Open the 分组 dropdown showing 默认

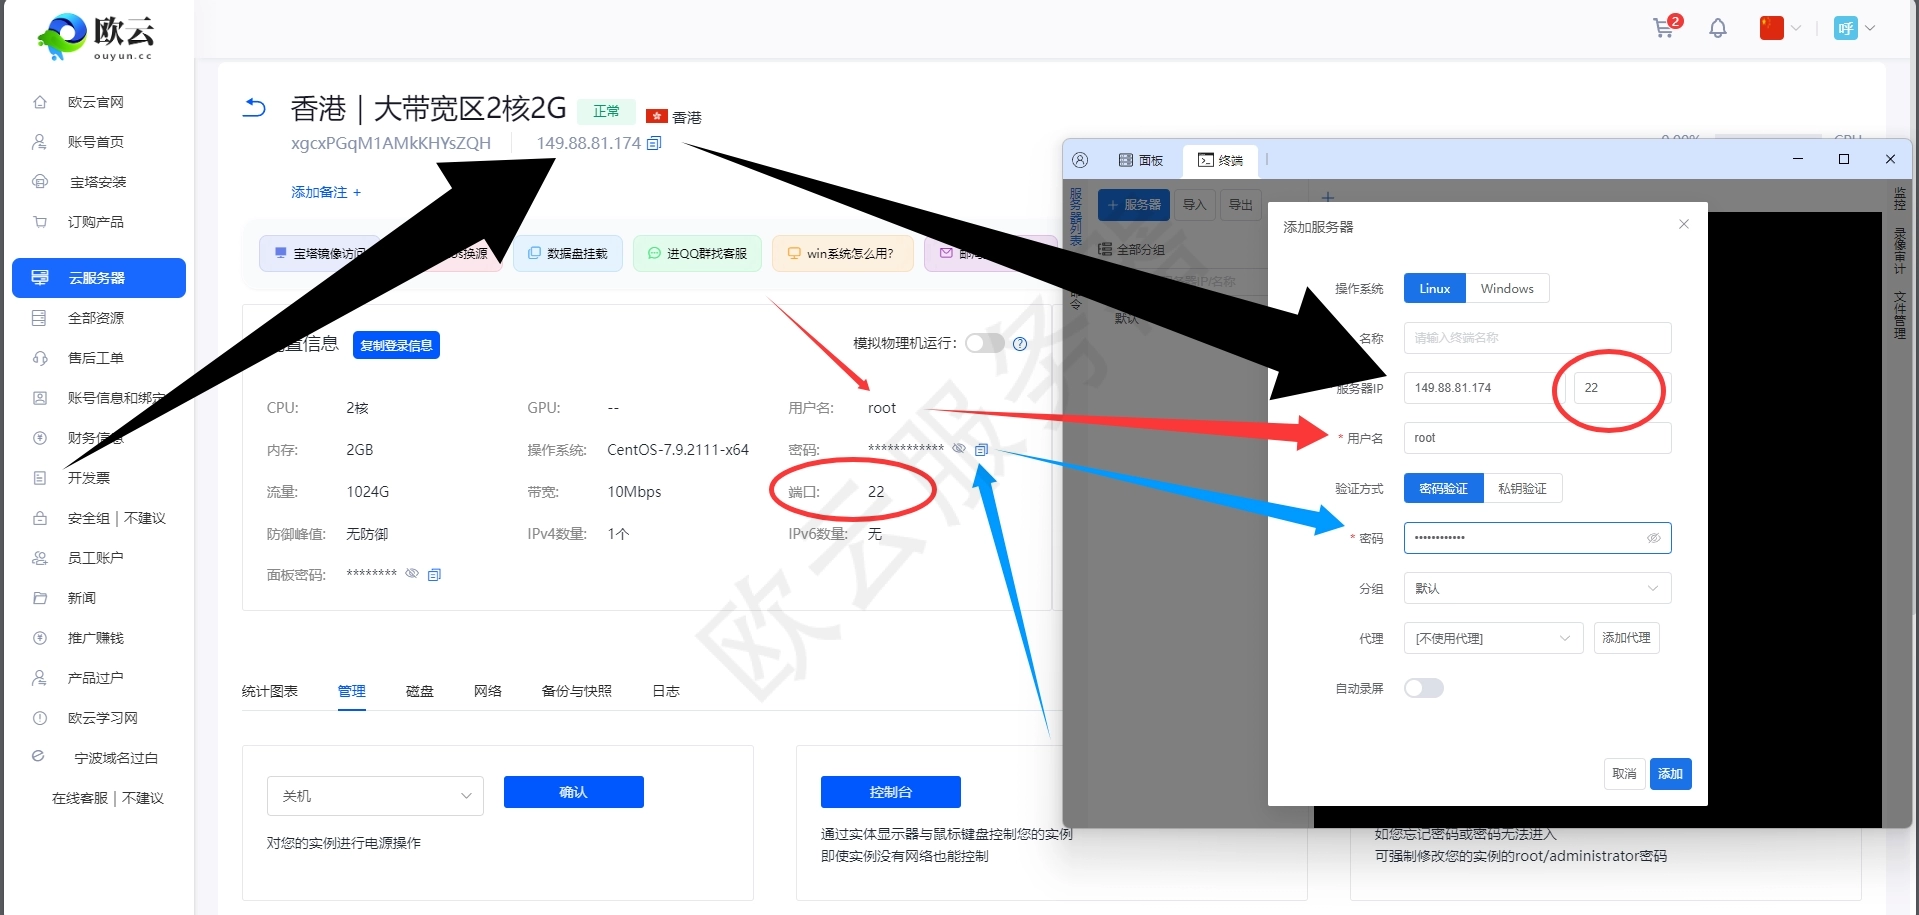click(1536, 588)
